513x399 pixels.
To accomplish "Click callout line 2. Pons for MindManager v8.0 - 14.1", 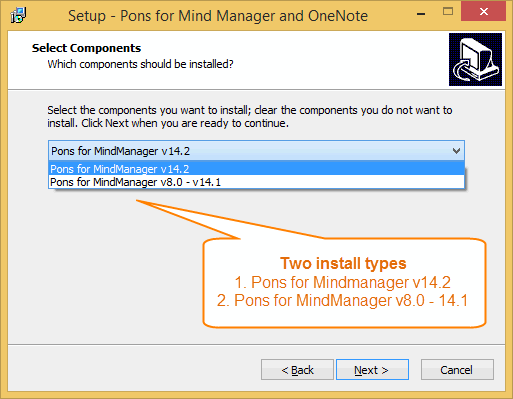I will click(343, 300).
